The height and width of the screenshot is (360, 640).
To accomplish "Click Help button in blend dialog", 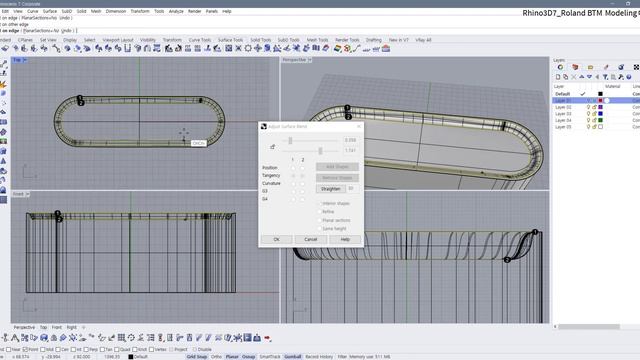I will point(345,240).
